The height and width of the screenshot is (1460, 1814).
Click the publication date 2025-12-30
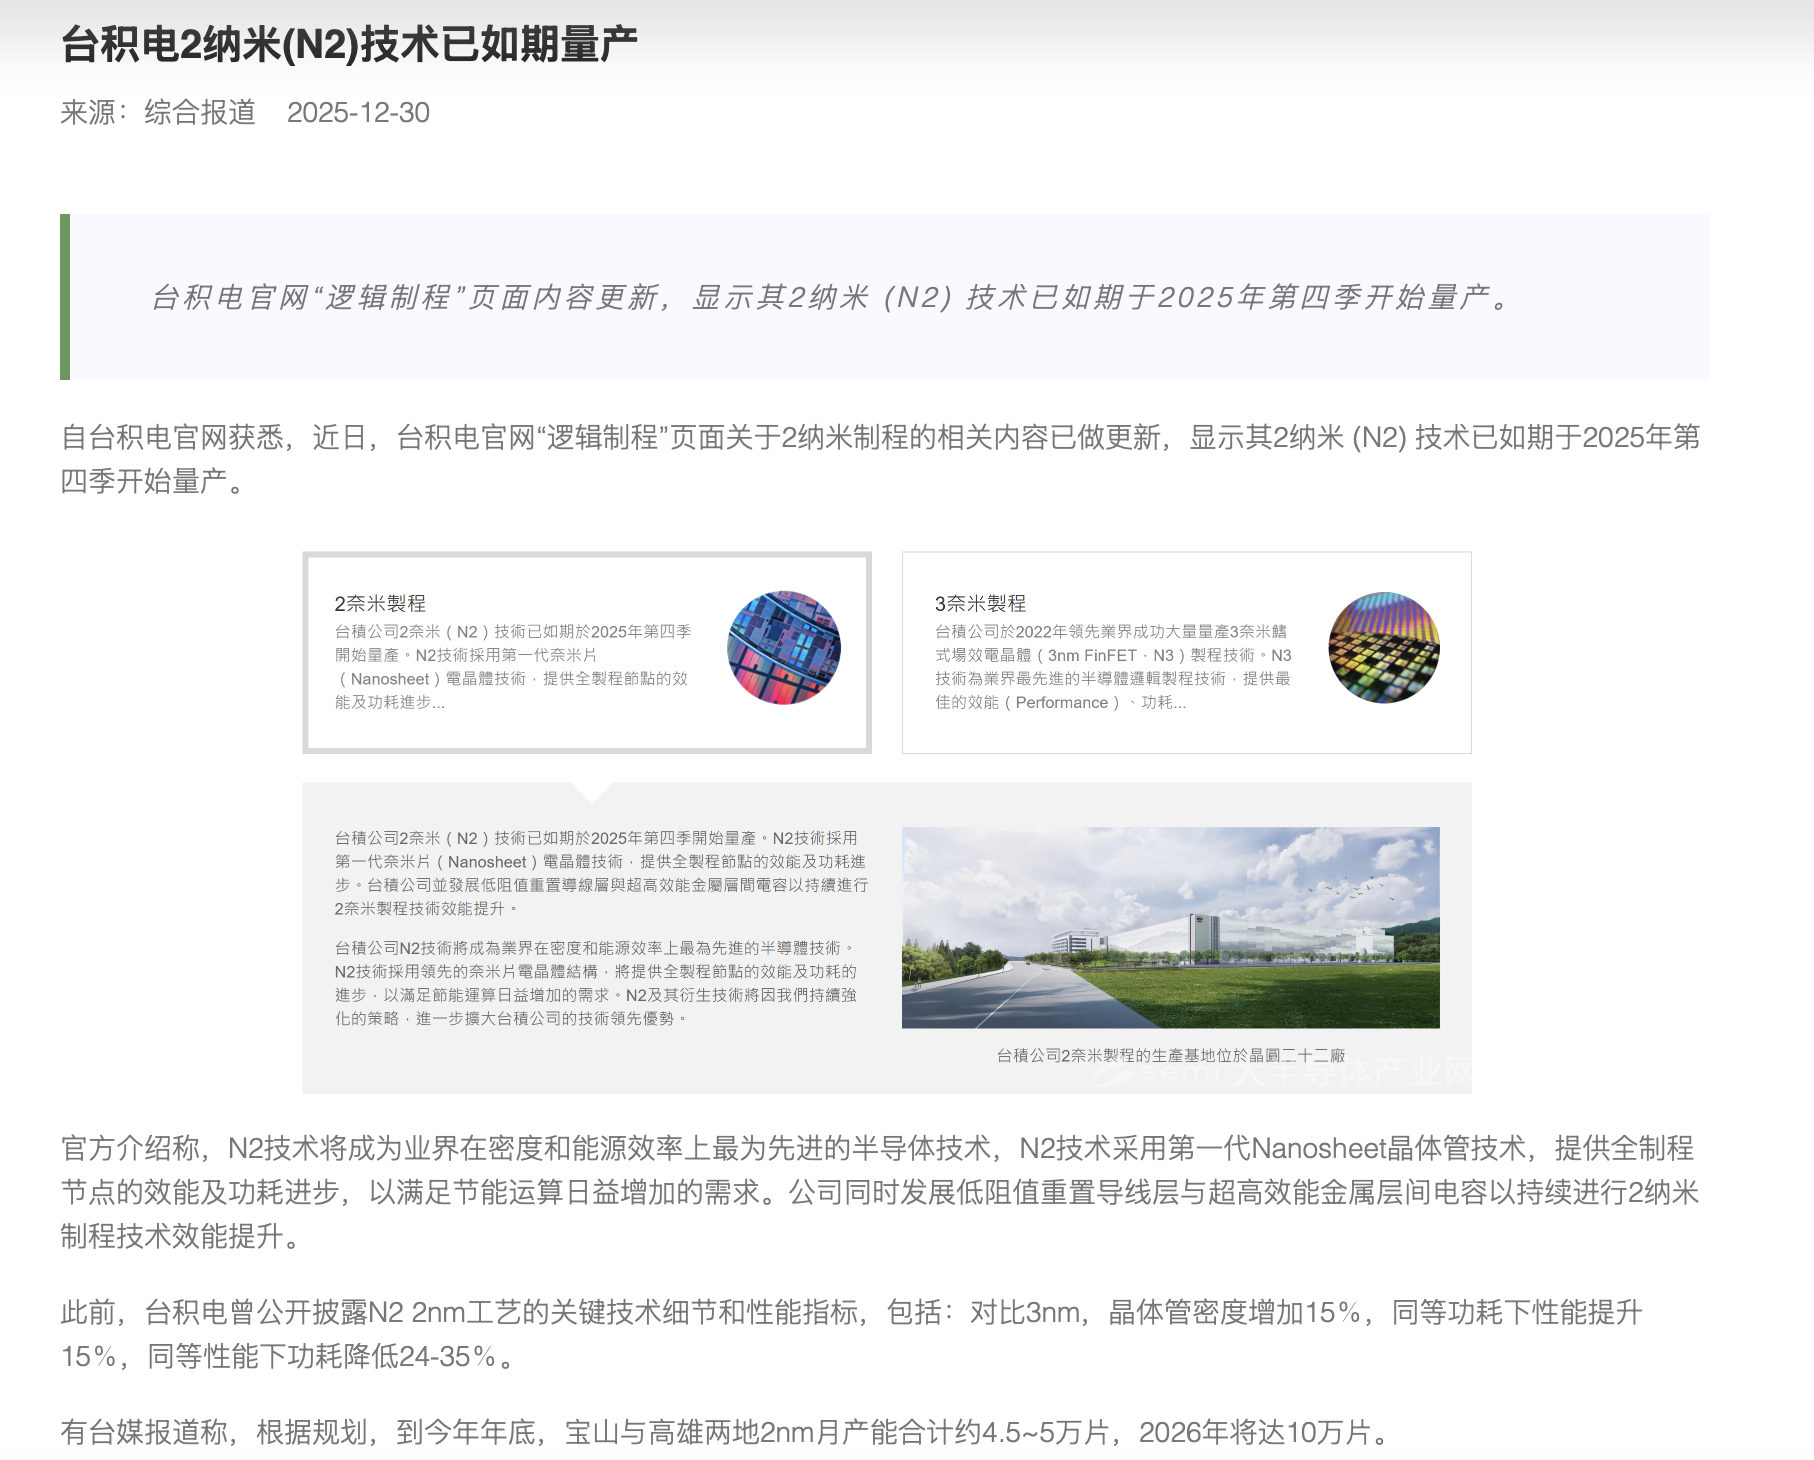point(358,112)
